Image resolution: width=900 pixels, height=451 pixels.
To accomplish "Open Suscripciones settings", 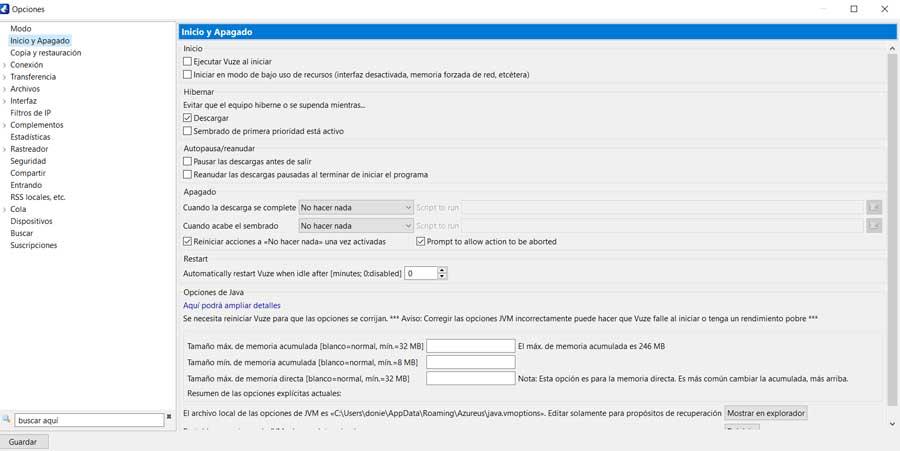I will [x=33, y=246].
